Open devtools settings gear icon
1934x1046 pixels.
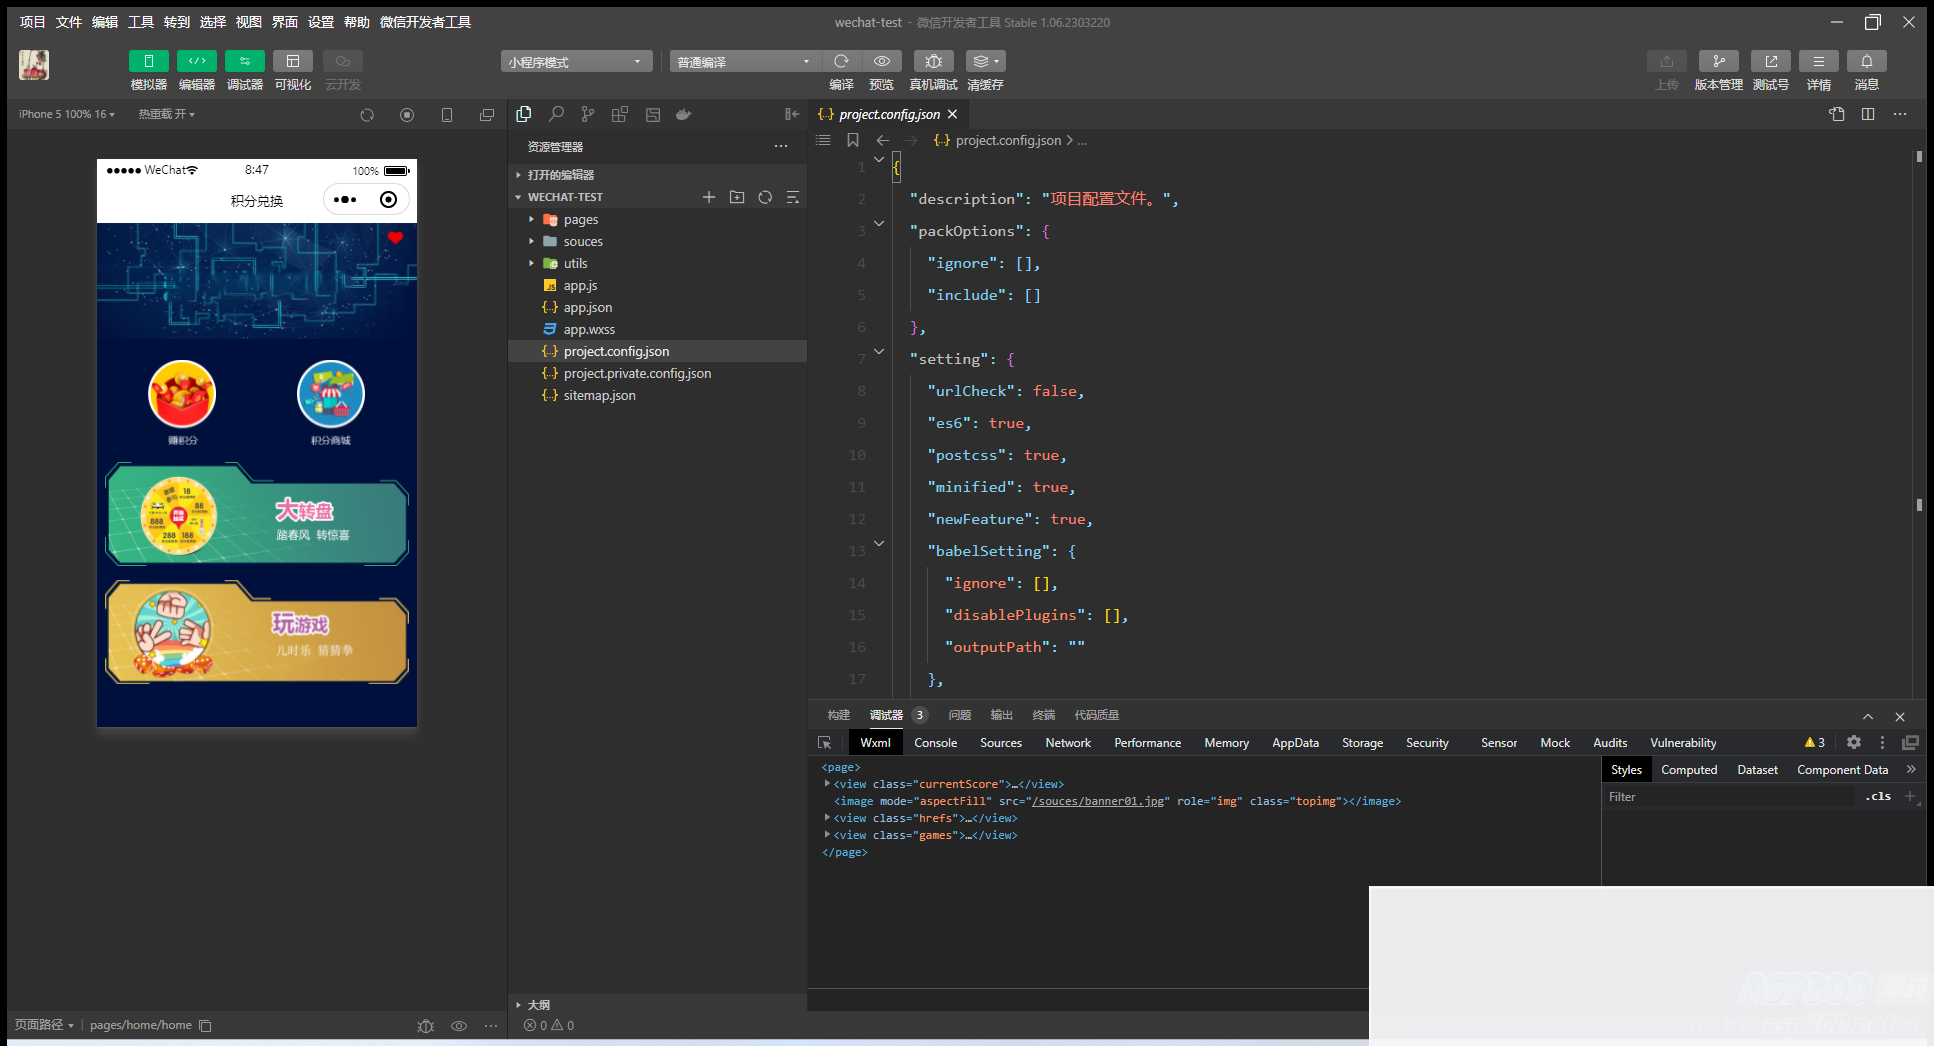1853,742
